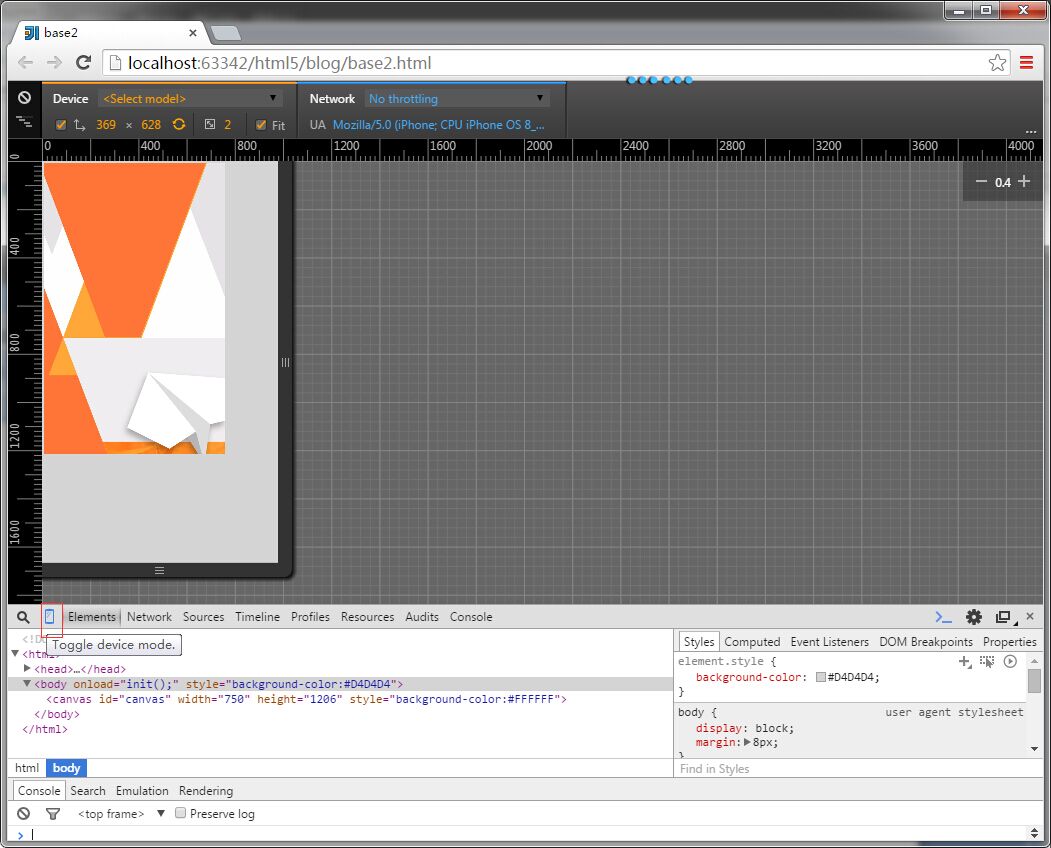
Task: Switch to the Sources panel tab
Action: [x=203, y=617]
